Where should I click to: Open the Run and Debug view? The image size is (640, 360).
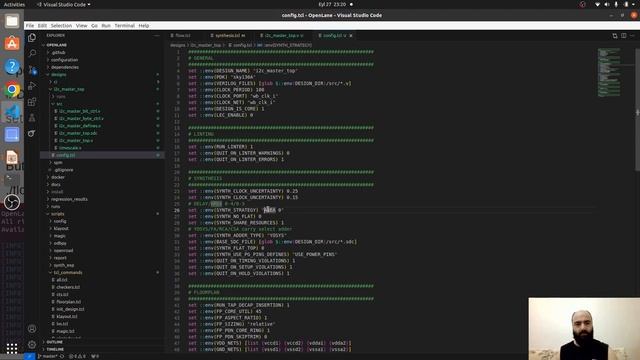[x=32, y=86]
